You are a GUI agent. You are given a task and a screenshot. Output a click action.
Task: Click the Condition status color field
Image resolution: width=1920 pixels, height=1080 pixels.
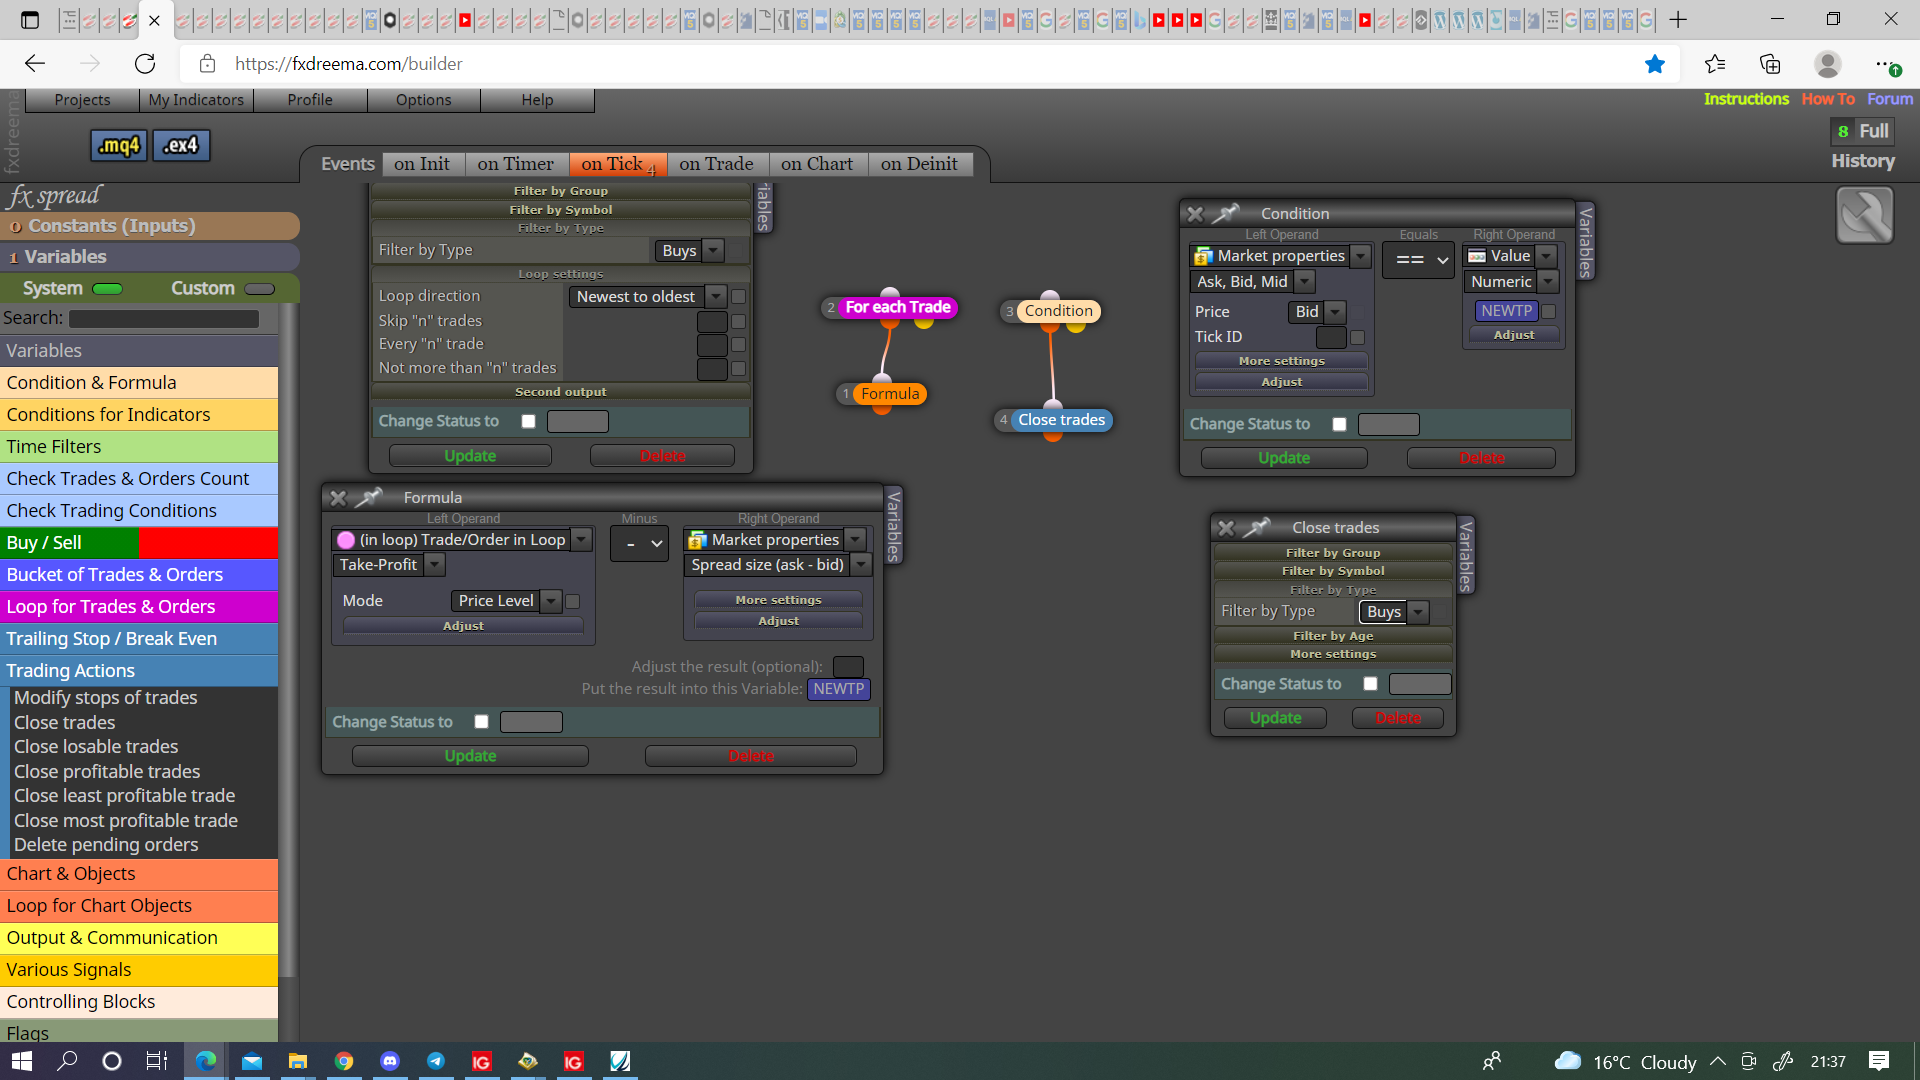1389,424
